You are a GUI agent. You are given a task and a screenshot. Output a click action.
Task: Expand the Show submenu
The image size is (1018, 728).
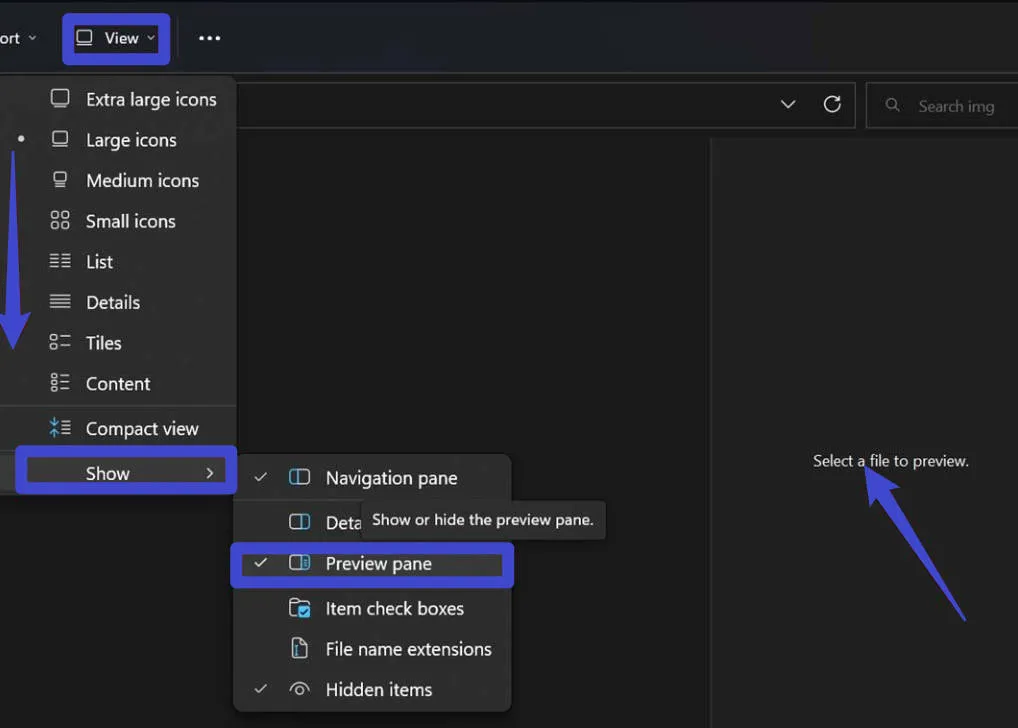tap(130, 473)
